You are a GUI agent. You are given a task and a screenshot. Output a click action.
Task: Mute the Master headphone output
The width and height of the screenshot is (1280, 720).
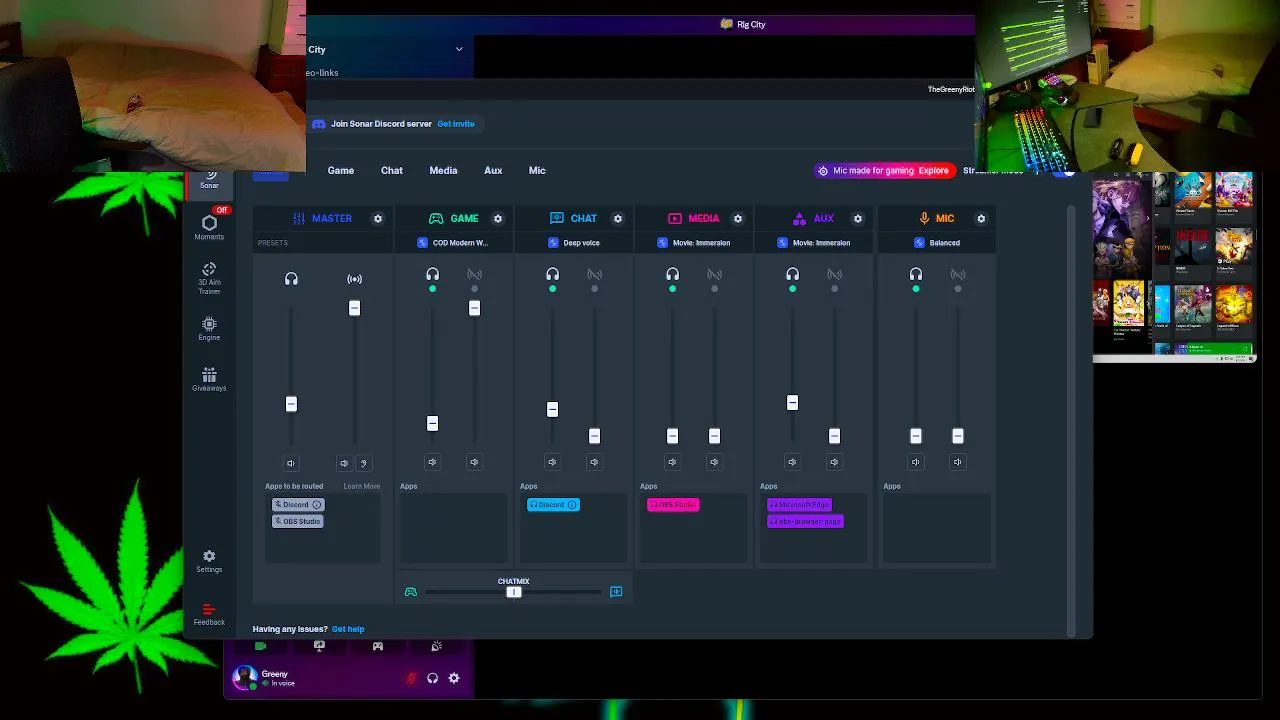291,463
